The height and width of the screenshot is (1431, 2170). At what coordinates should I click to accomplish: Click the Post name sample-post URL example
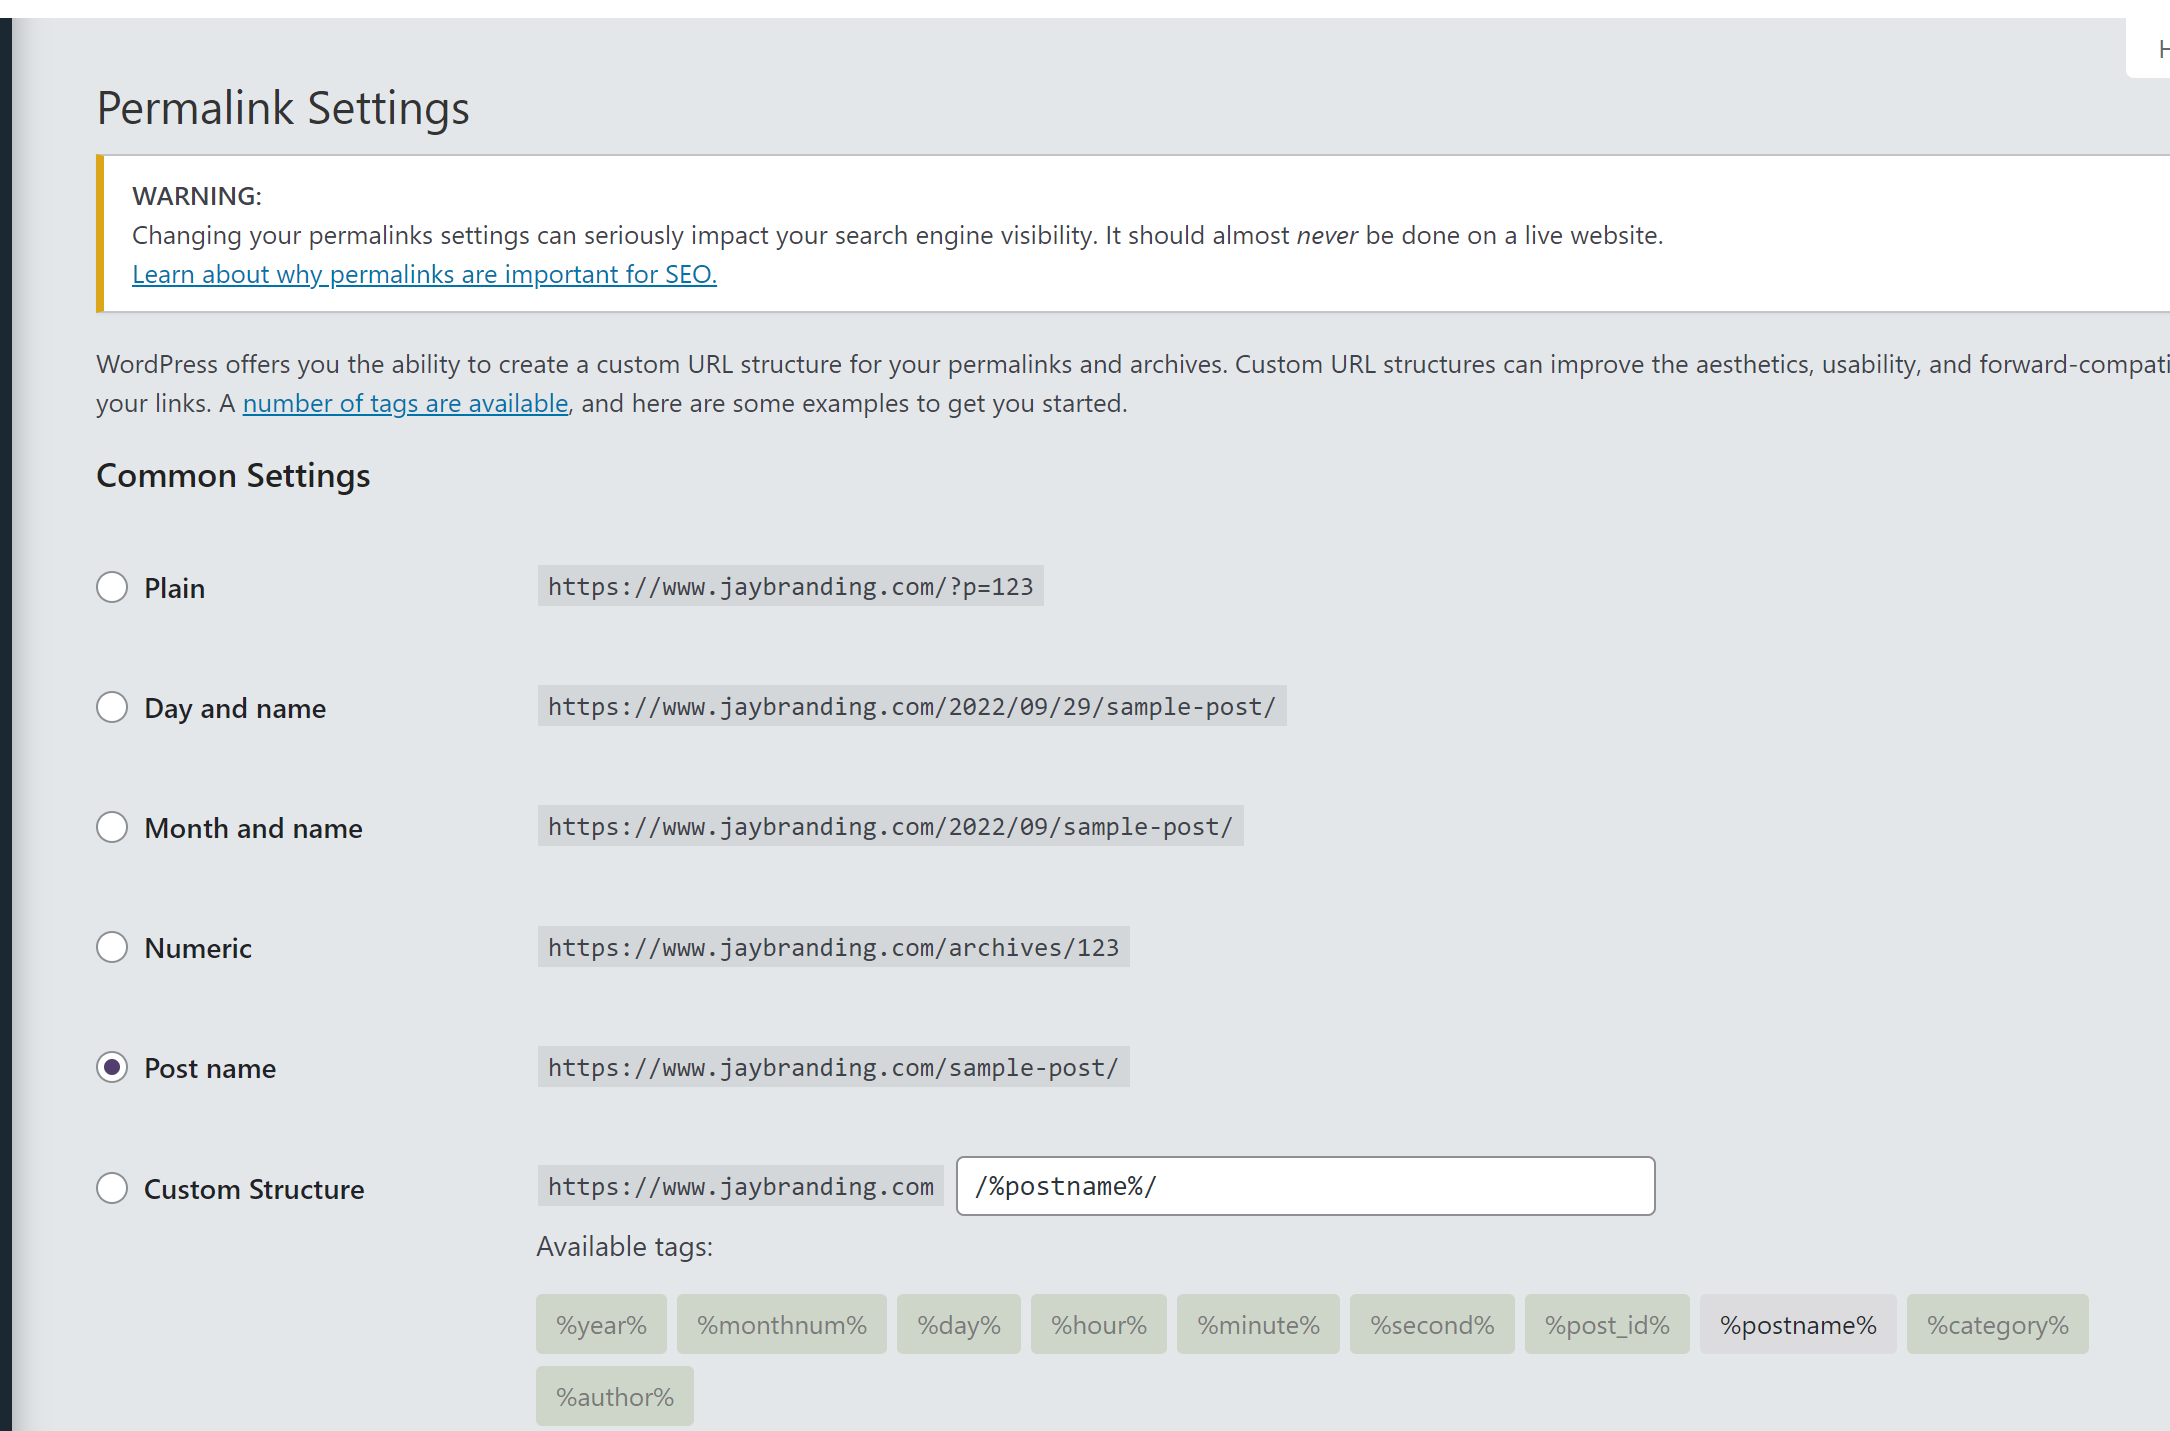(833, 1067)
